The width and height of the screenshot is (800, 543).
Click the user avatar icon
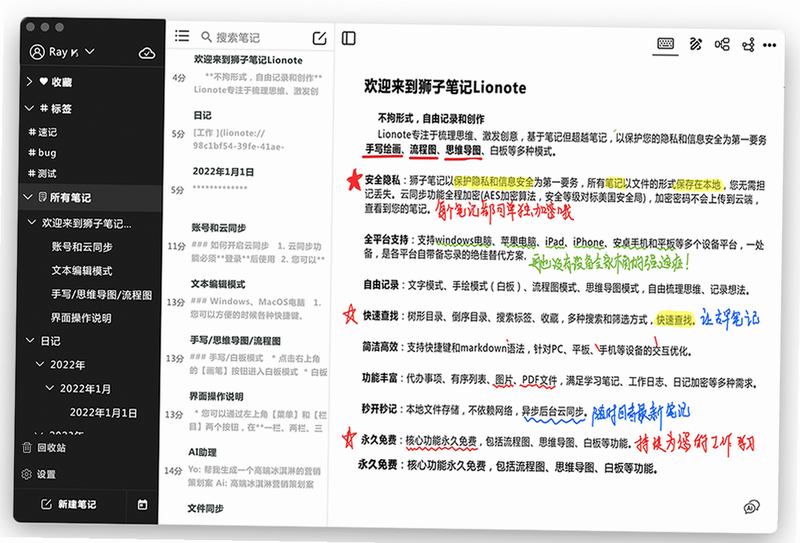point(37,52)
